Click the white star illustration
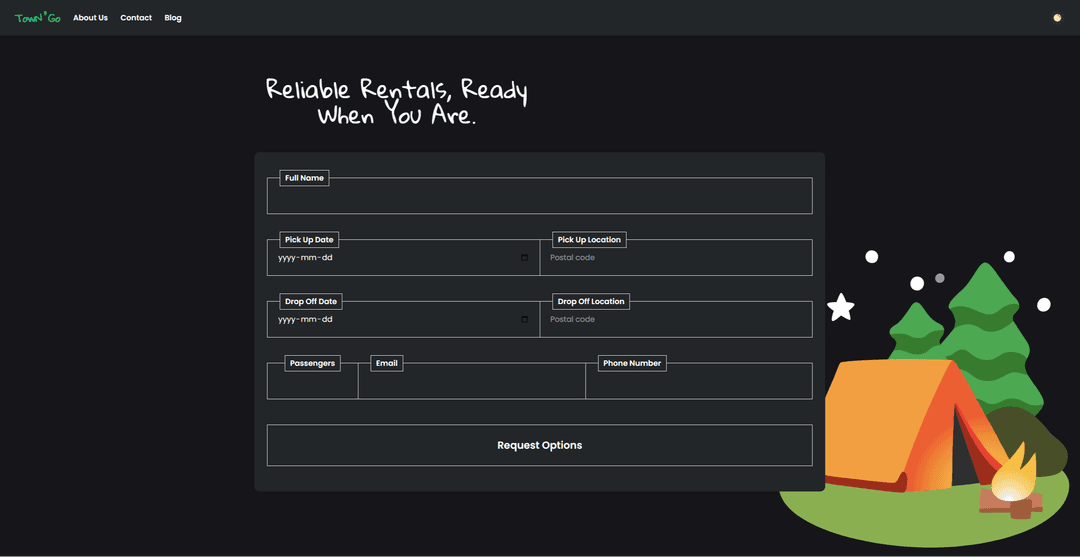The width and height of the screenshot is (1080, 557). [x=841, y=307]
